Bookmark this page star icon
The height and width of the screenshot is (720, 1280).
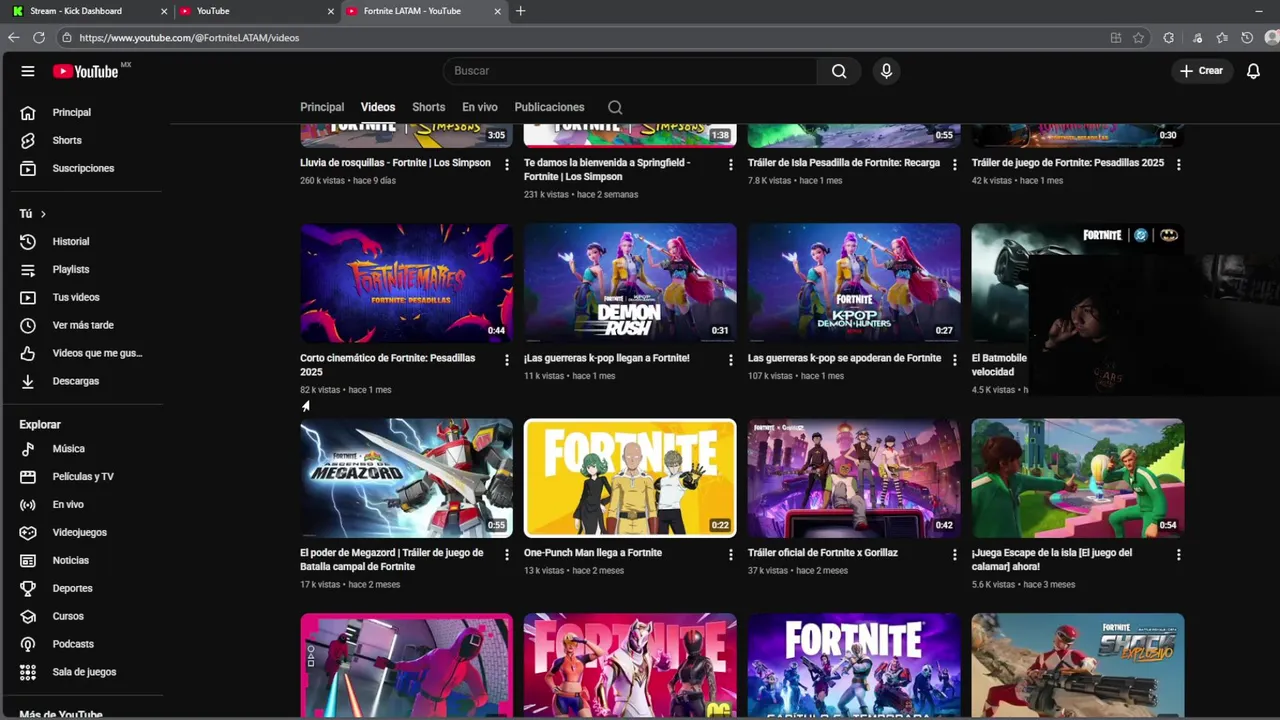pyautogui.click(x=1138, y=38)
